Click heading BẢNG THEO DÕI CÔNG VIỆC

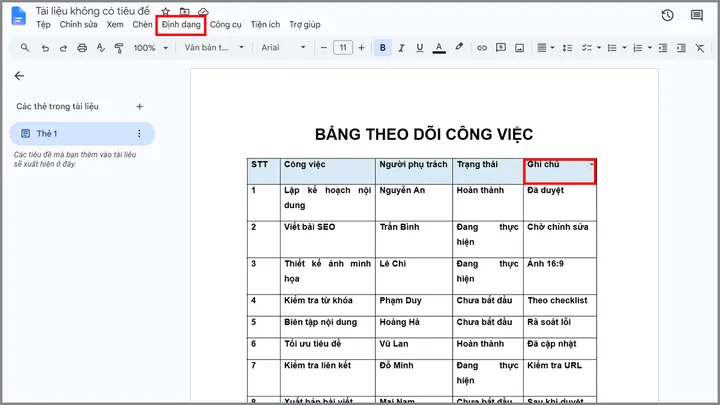(x=424, y=135)
